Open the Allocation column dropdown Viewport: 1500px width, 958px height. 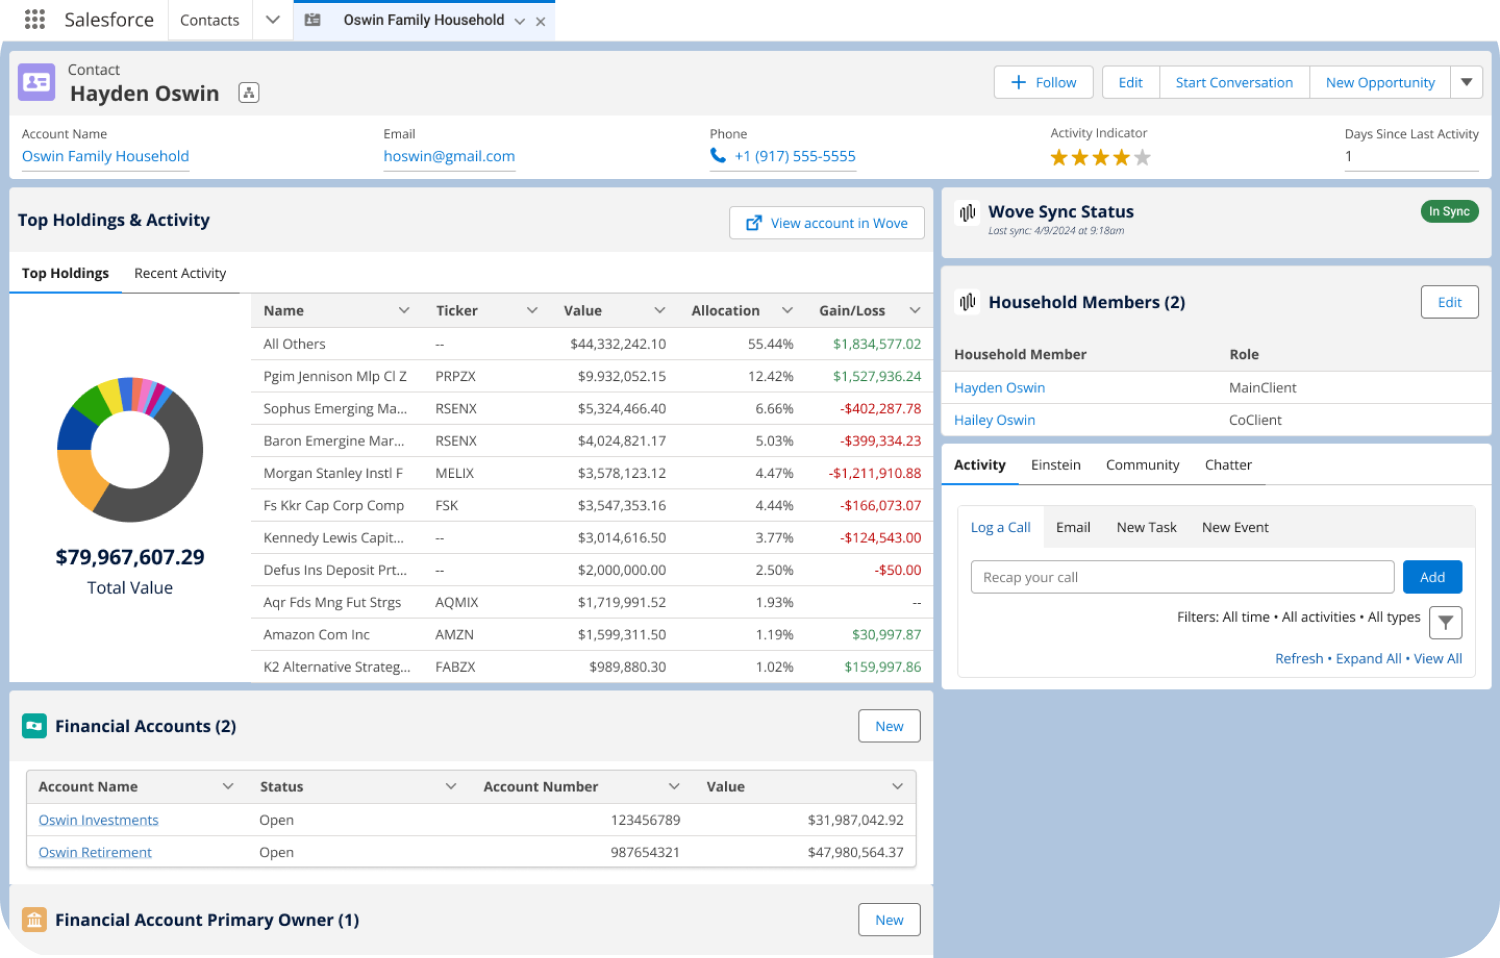coord(787,310)
